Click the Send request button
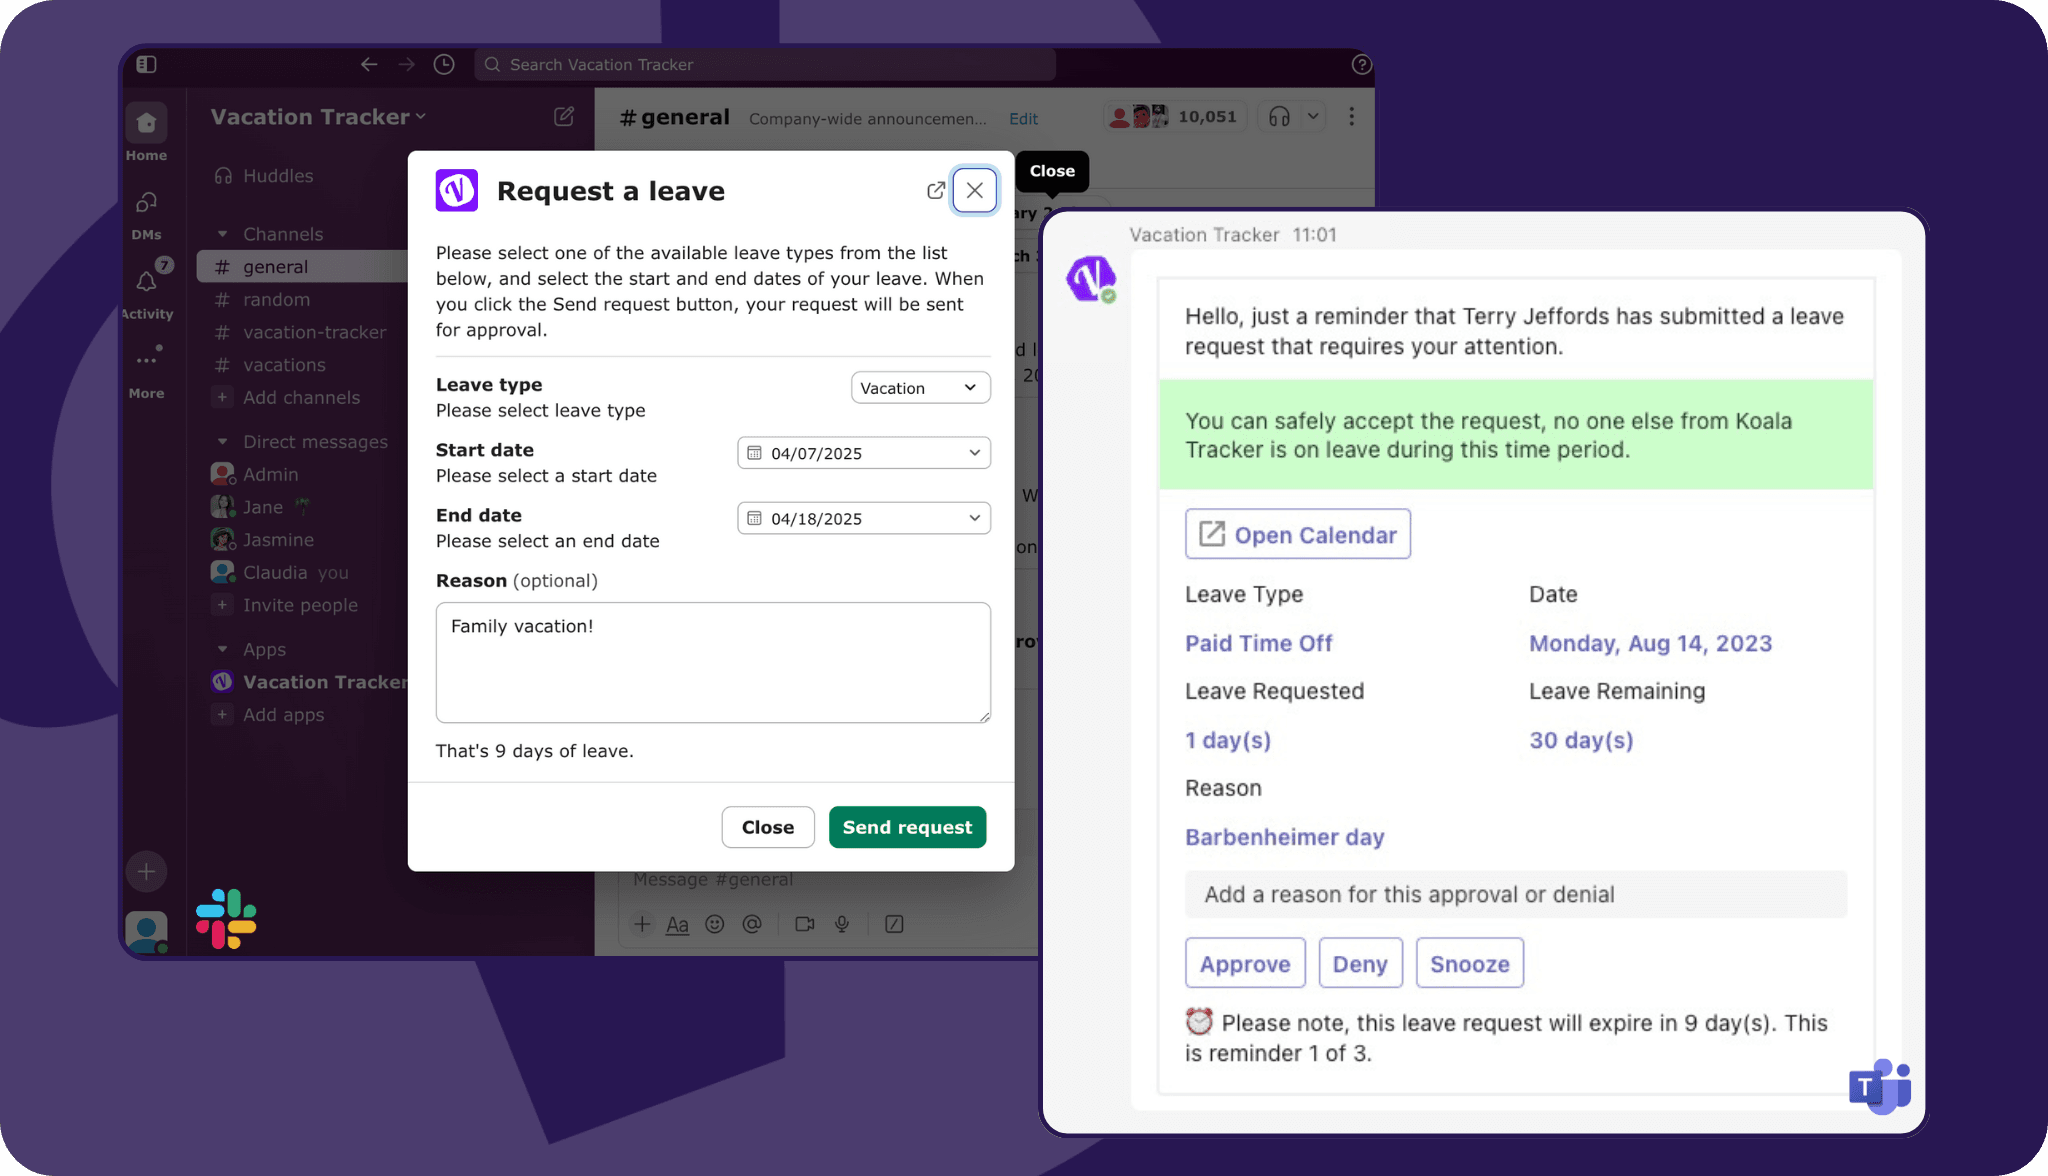 click(907, 827)
